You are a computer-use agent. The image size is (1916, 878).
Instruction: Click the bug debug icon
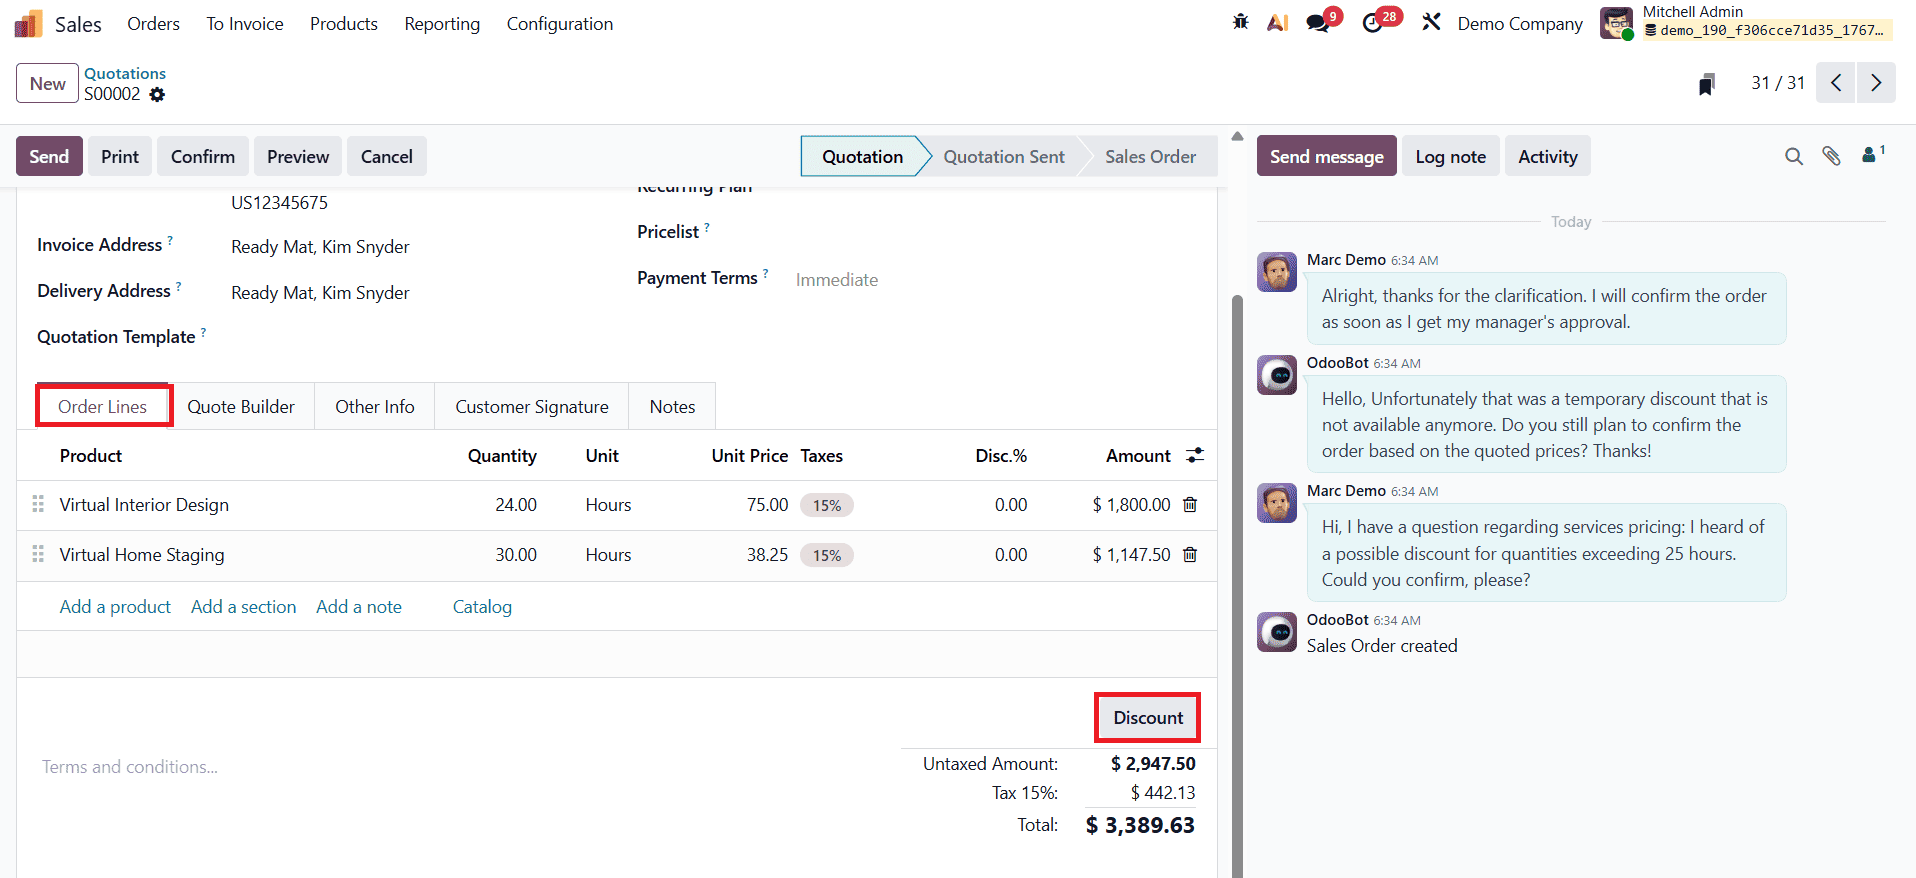[1241, 22]
